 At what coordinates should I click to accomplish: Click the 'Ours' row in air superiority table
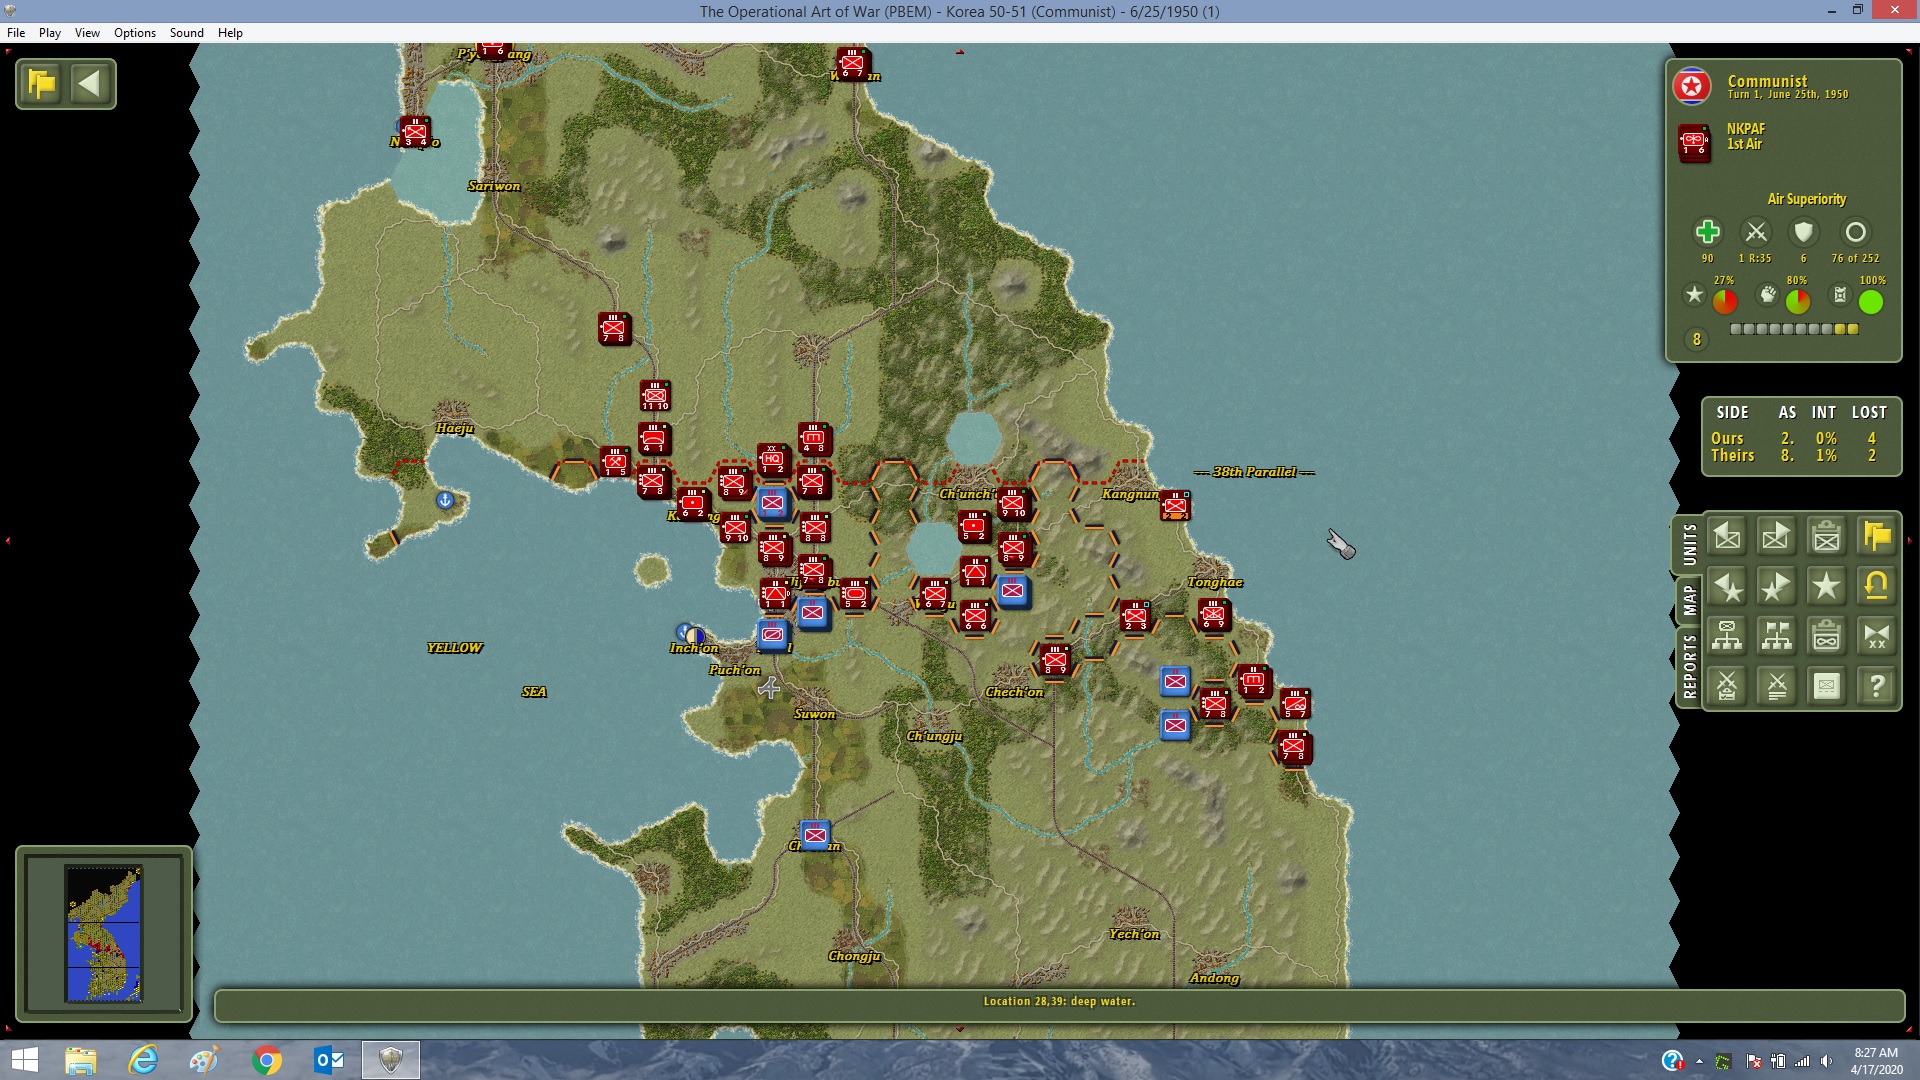tap(1798, 438)
